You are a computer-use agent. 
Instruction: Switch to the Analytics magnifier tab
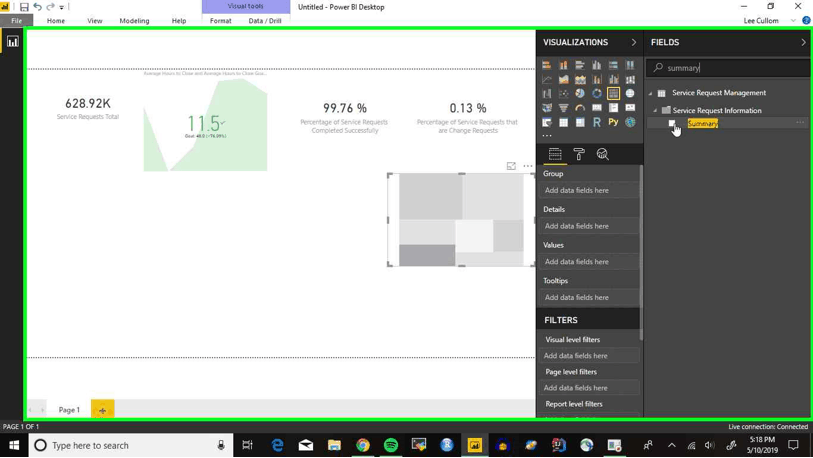click(x=602, y=154)
